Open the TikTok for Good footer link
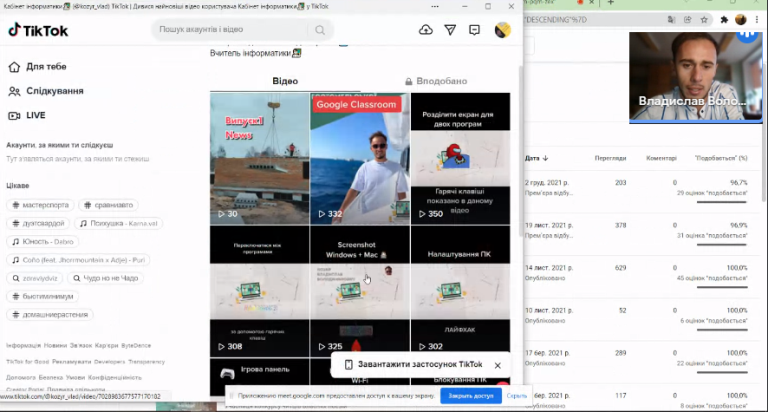 point(27,362)
